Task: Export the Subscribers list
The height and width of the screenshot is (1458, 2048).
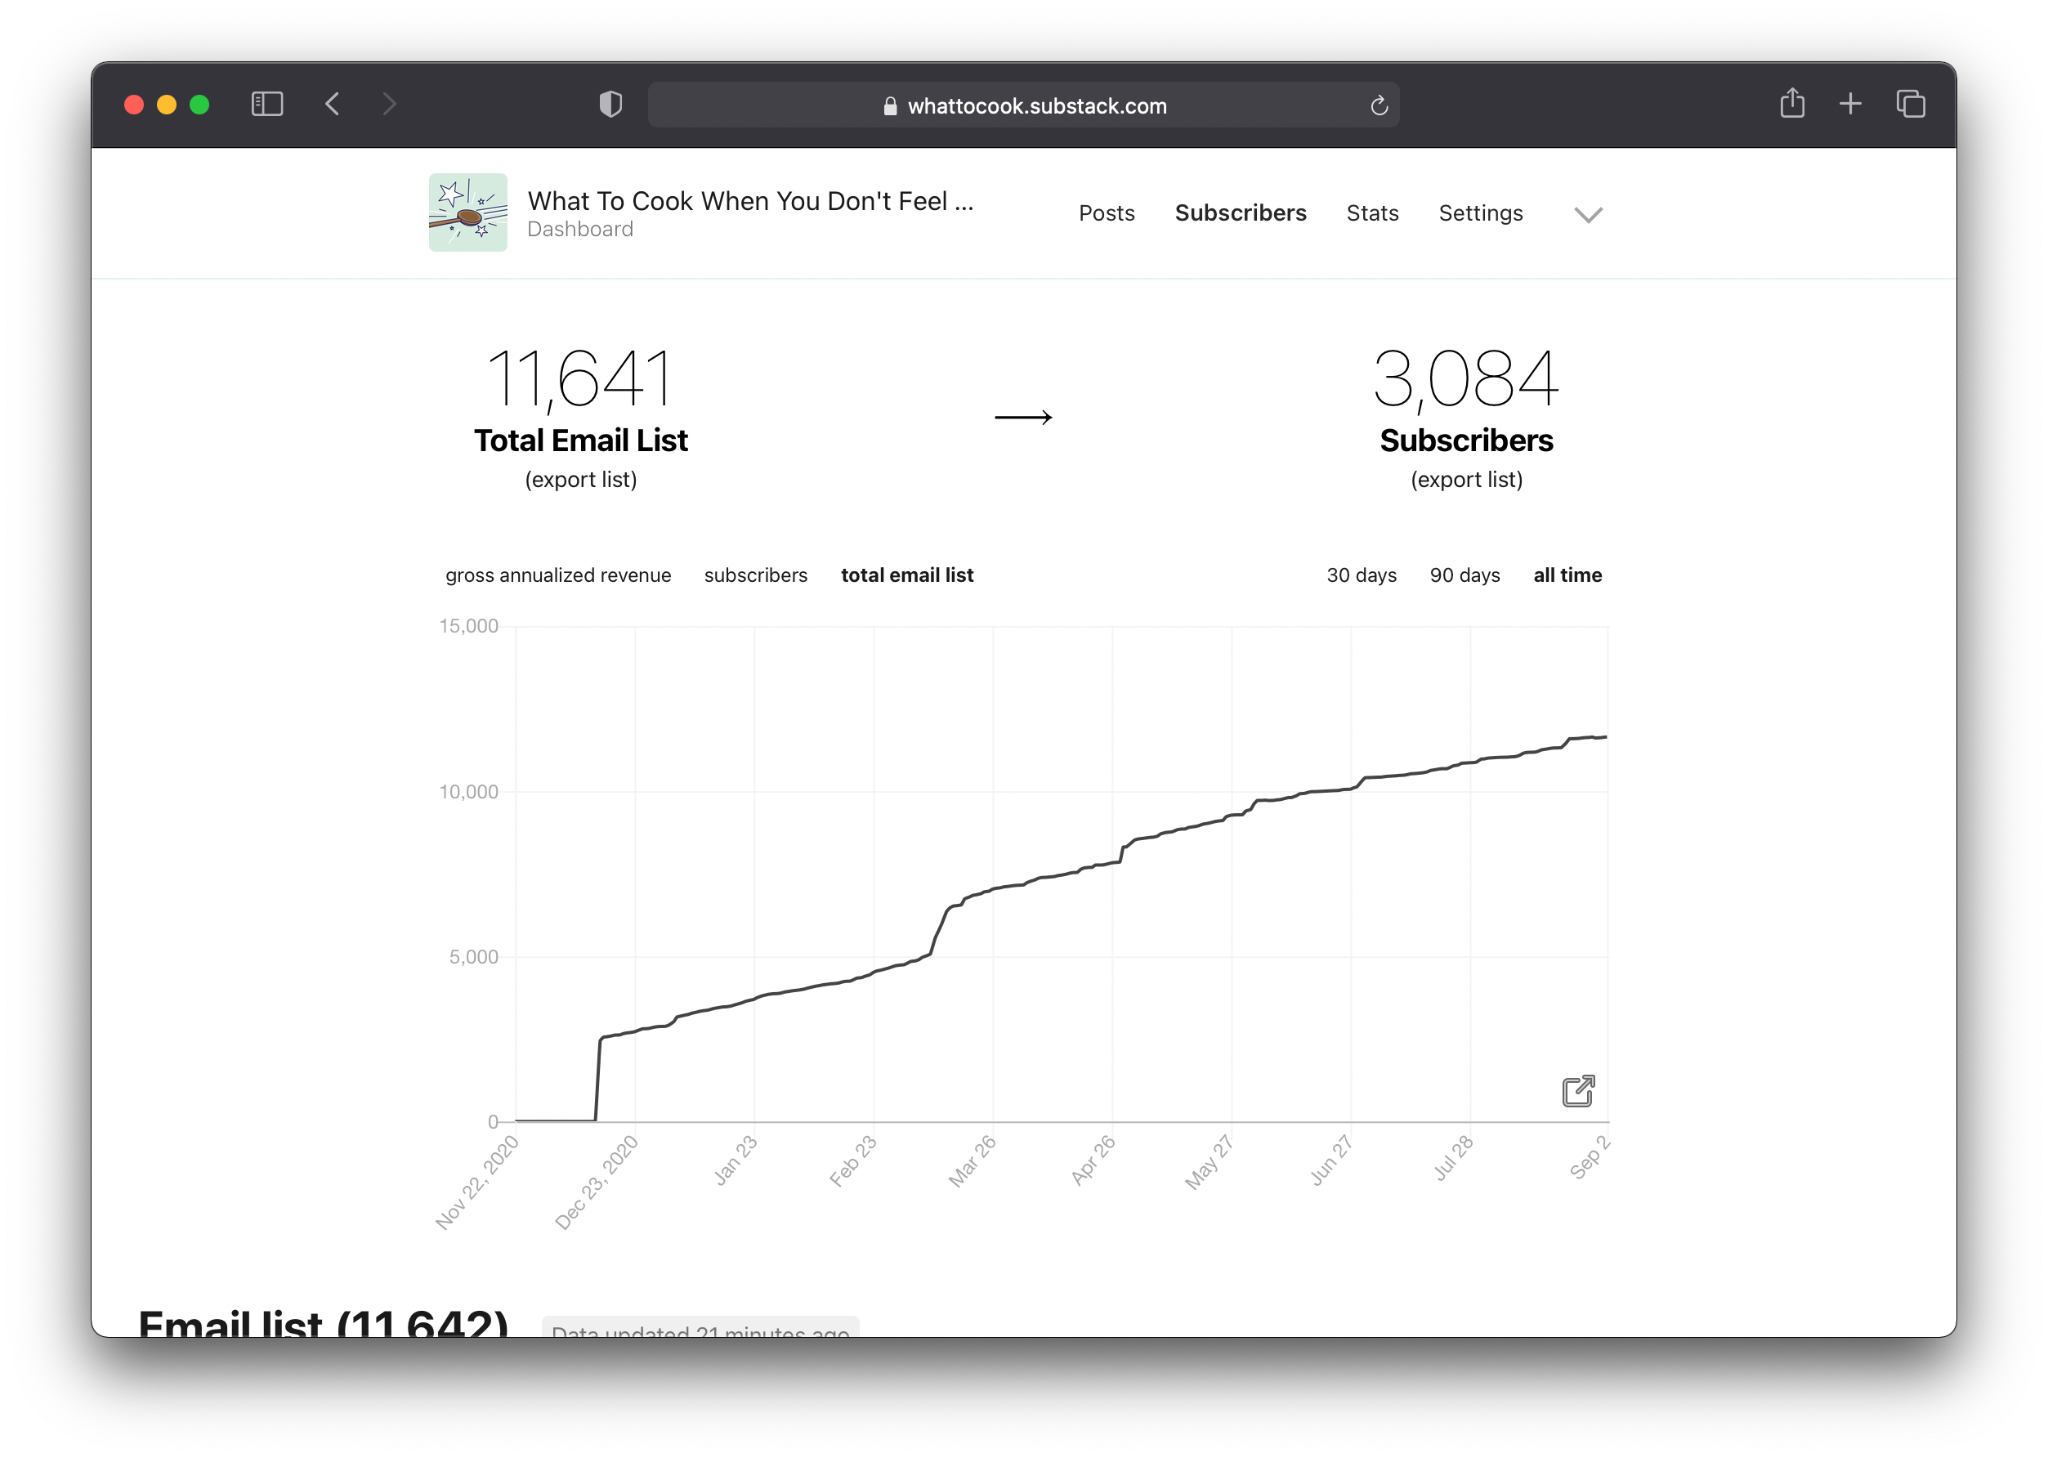Action: tap(1465, 479)
